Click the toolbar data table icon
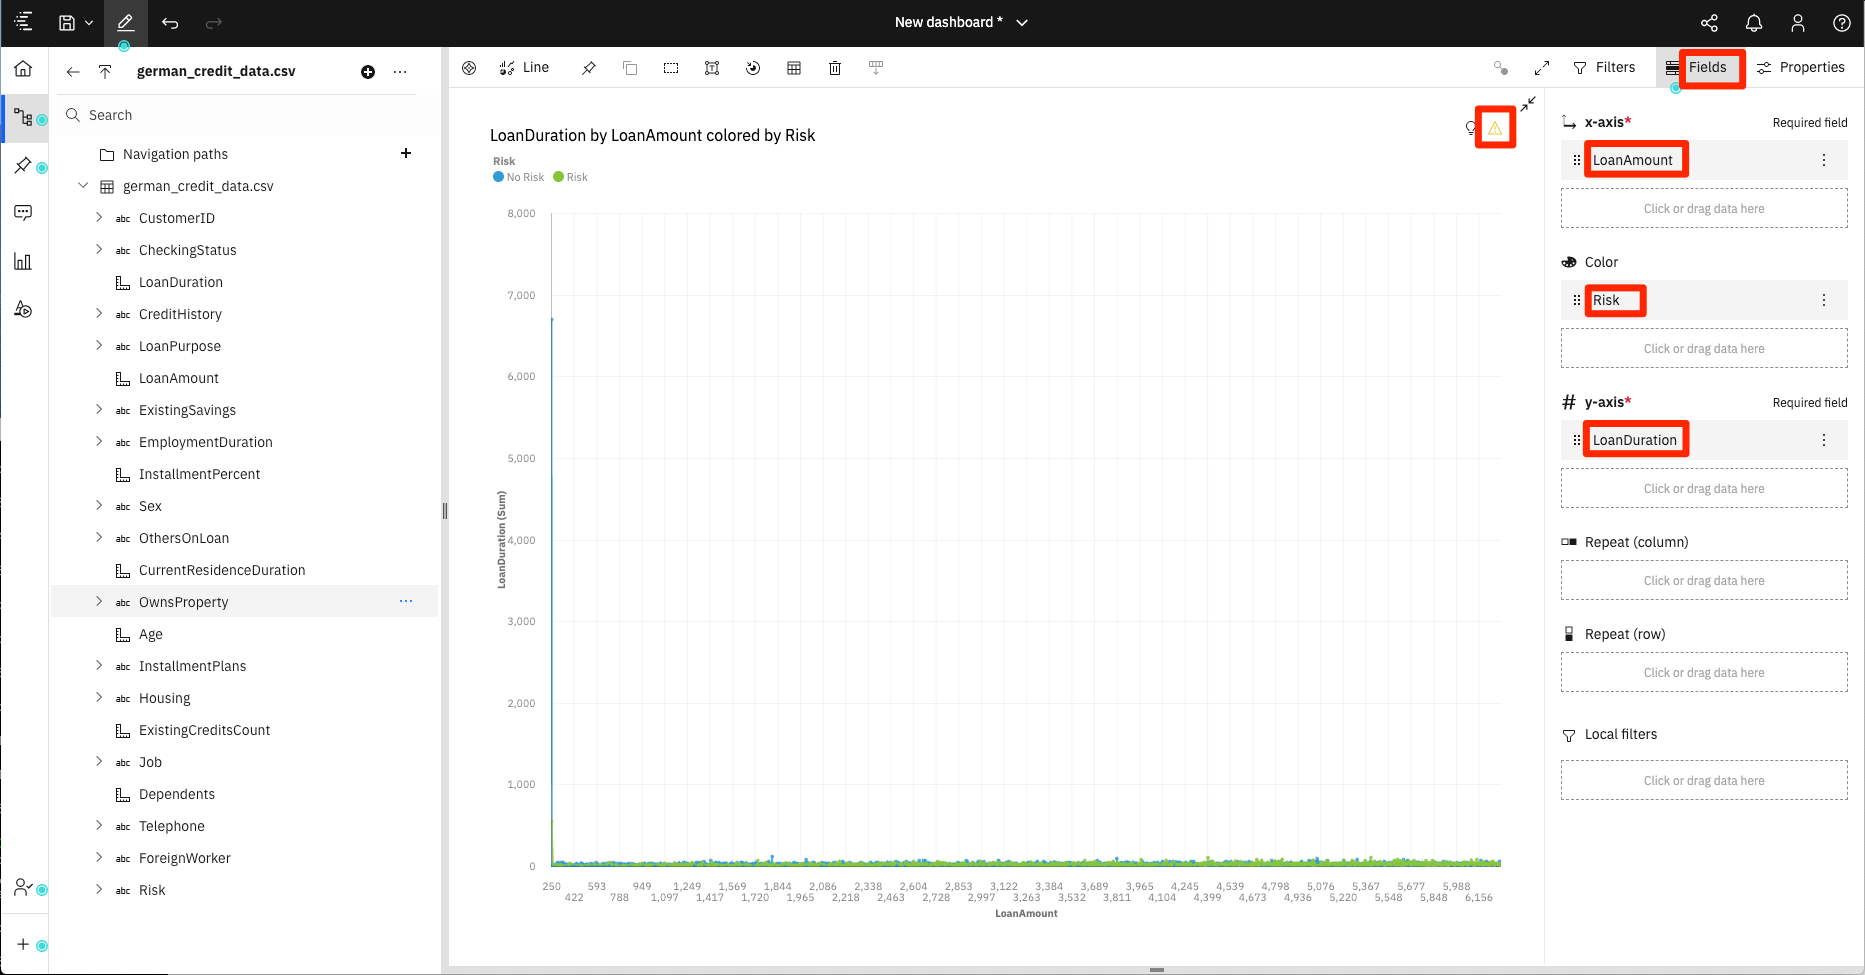The height and width of the screenshot is (975, 1865). 794,68
